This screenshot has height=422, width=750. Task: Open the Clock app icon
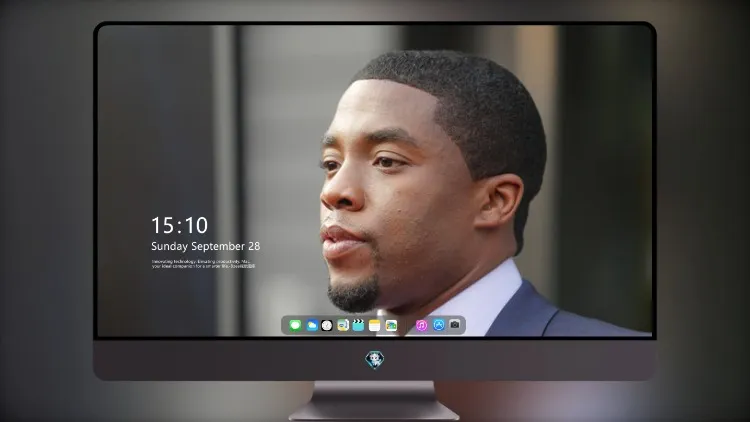click(327, 325)
